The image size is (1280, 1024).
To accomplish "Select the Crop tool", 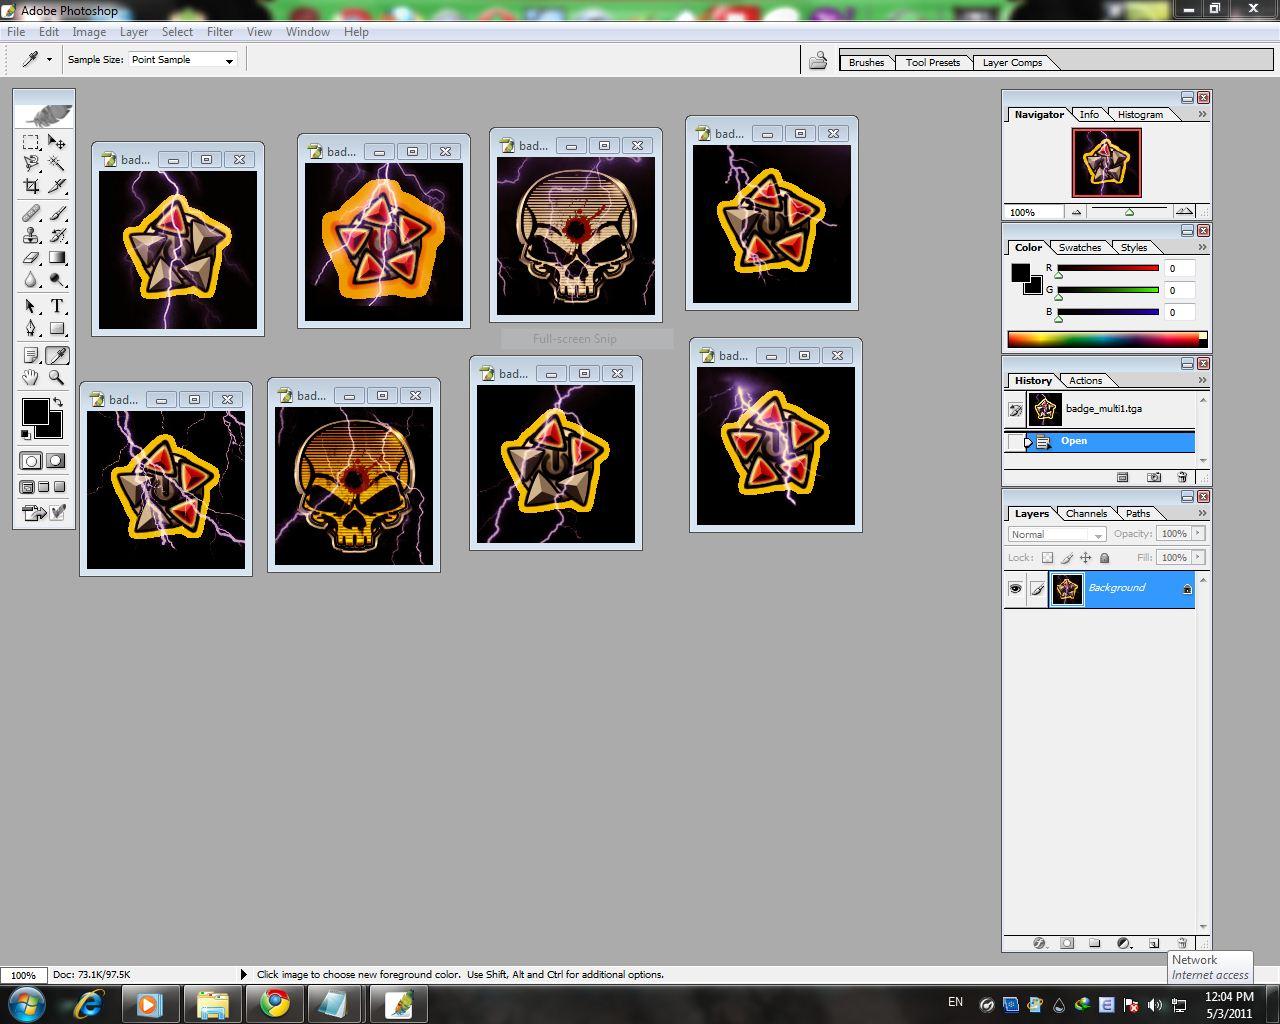I will 31,186.
